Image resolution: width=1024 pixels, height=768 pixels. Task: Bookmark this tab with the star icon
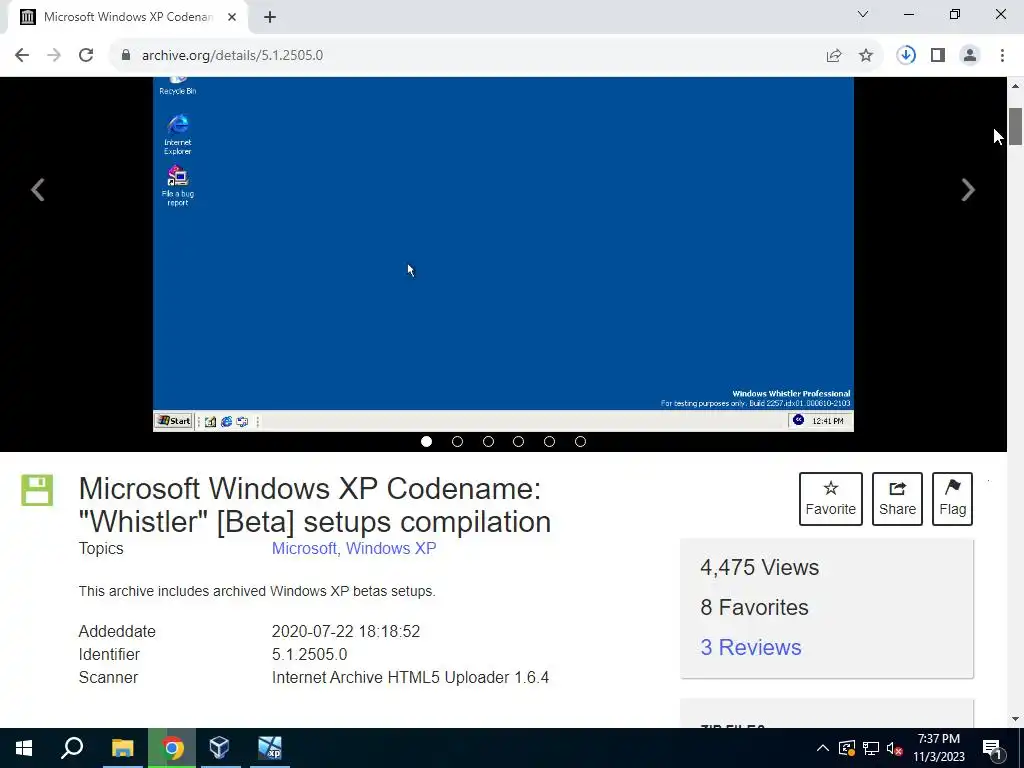pyautogui.click(x=866, y=56)
